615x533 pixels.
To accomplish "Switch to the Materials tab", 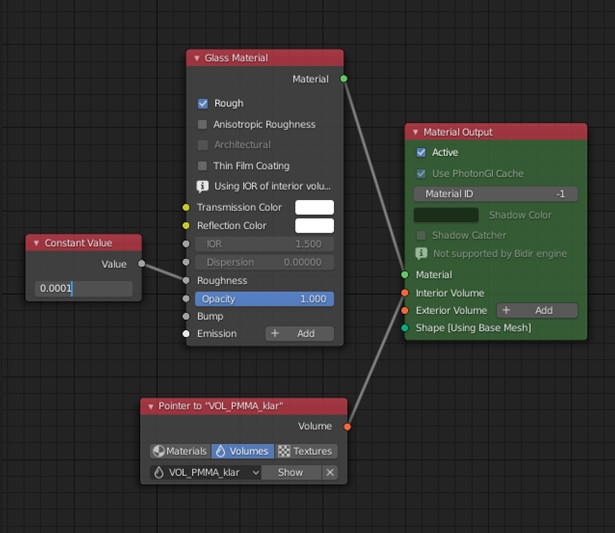I will (180, 451).
